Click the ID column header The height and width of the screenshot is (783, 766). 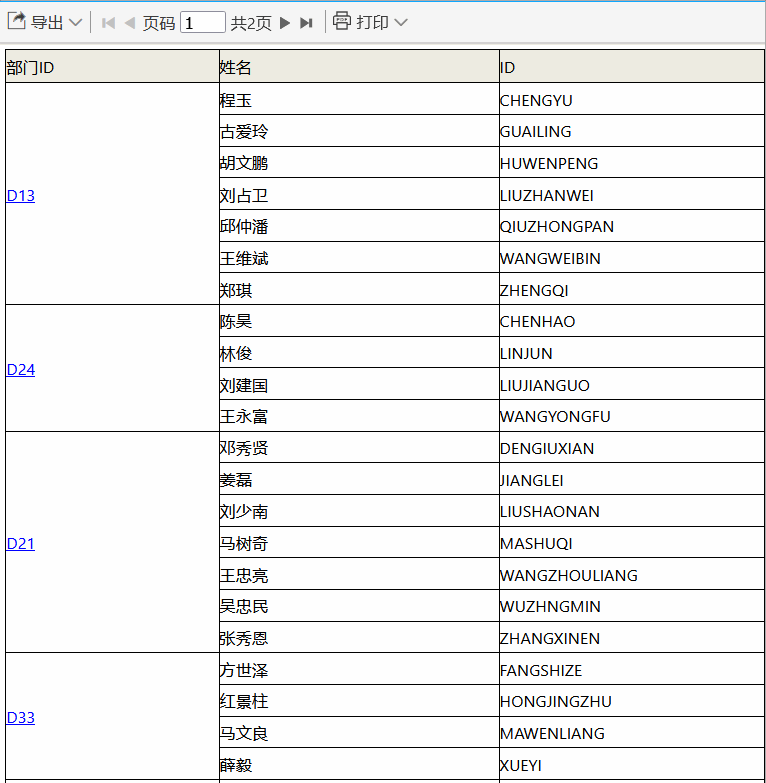[632, 66]
